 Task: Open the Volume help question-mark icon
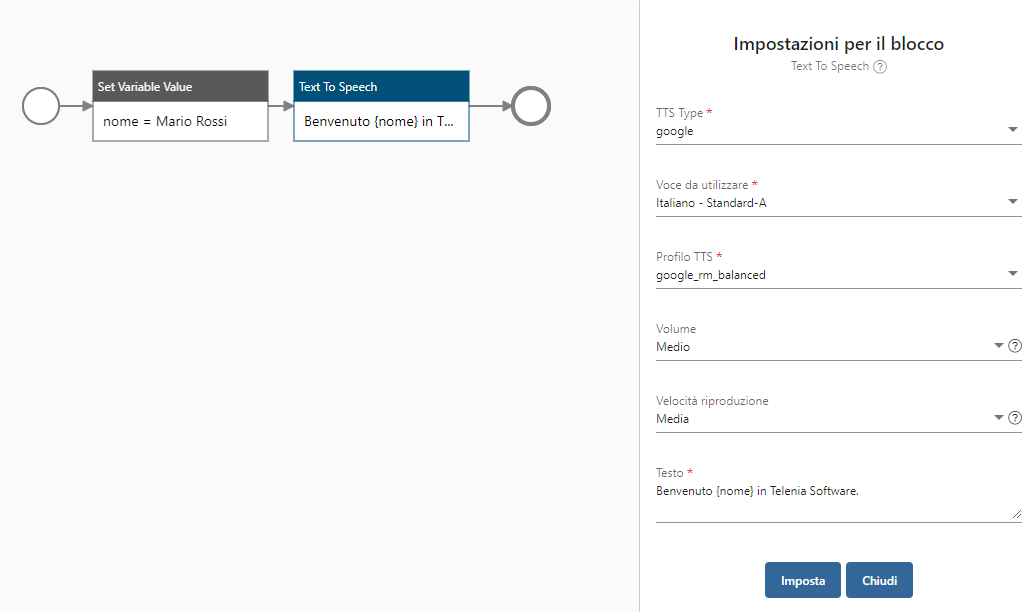[x=1015, y=346]
